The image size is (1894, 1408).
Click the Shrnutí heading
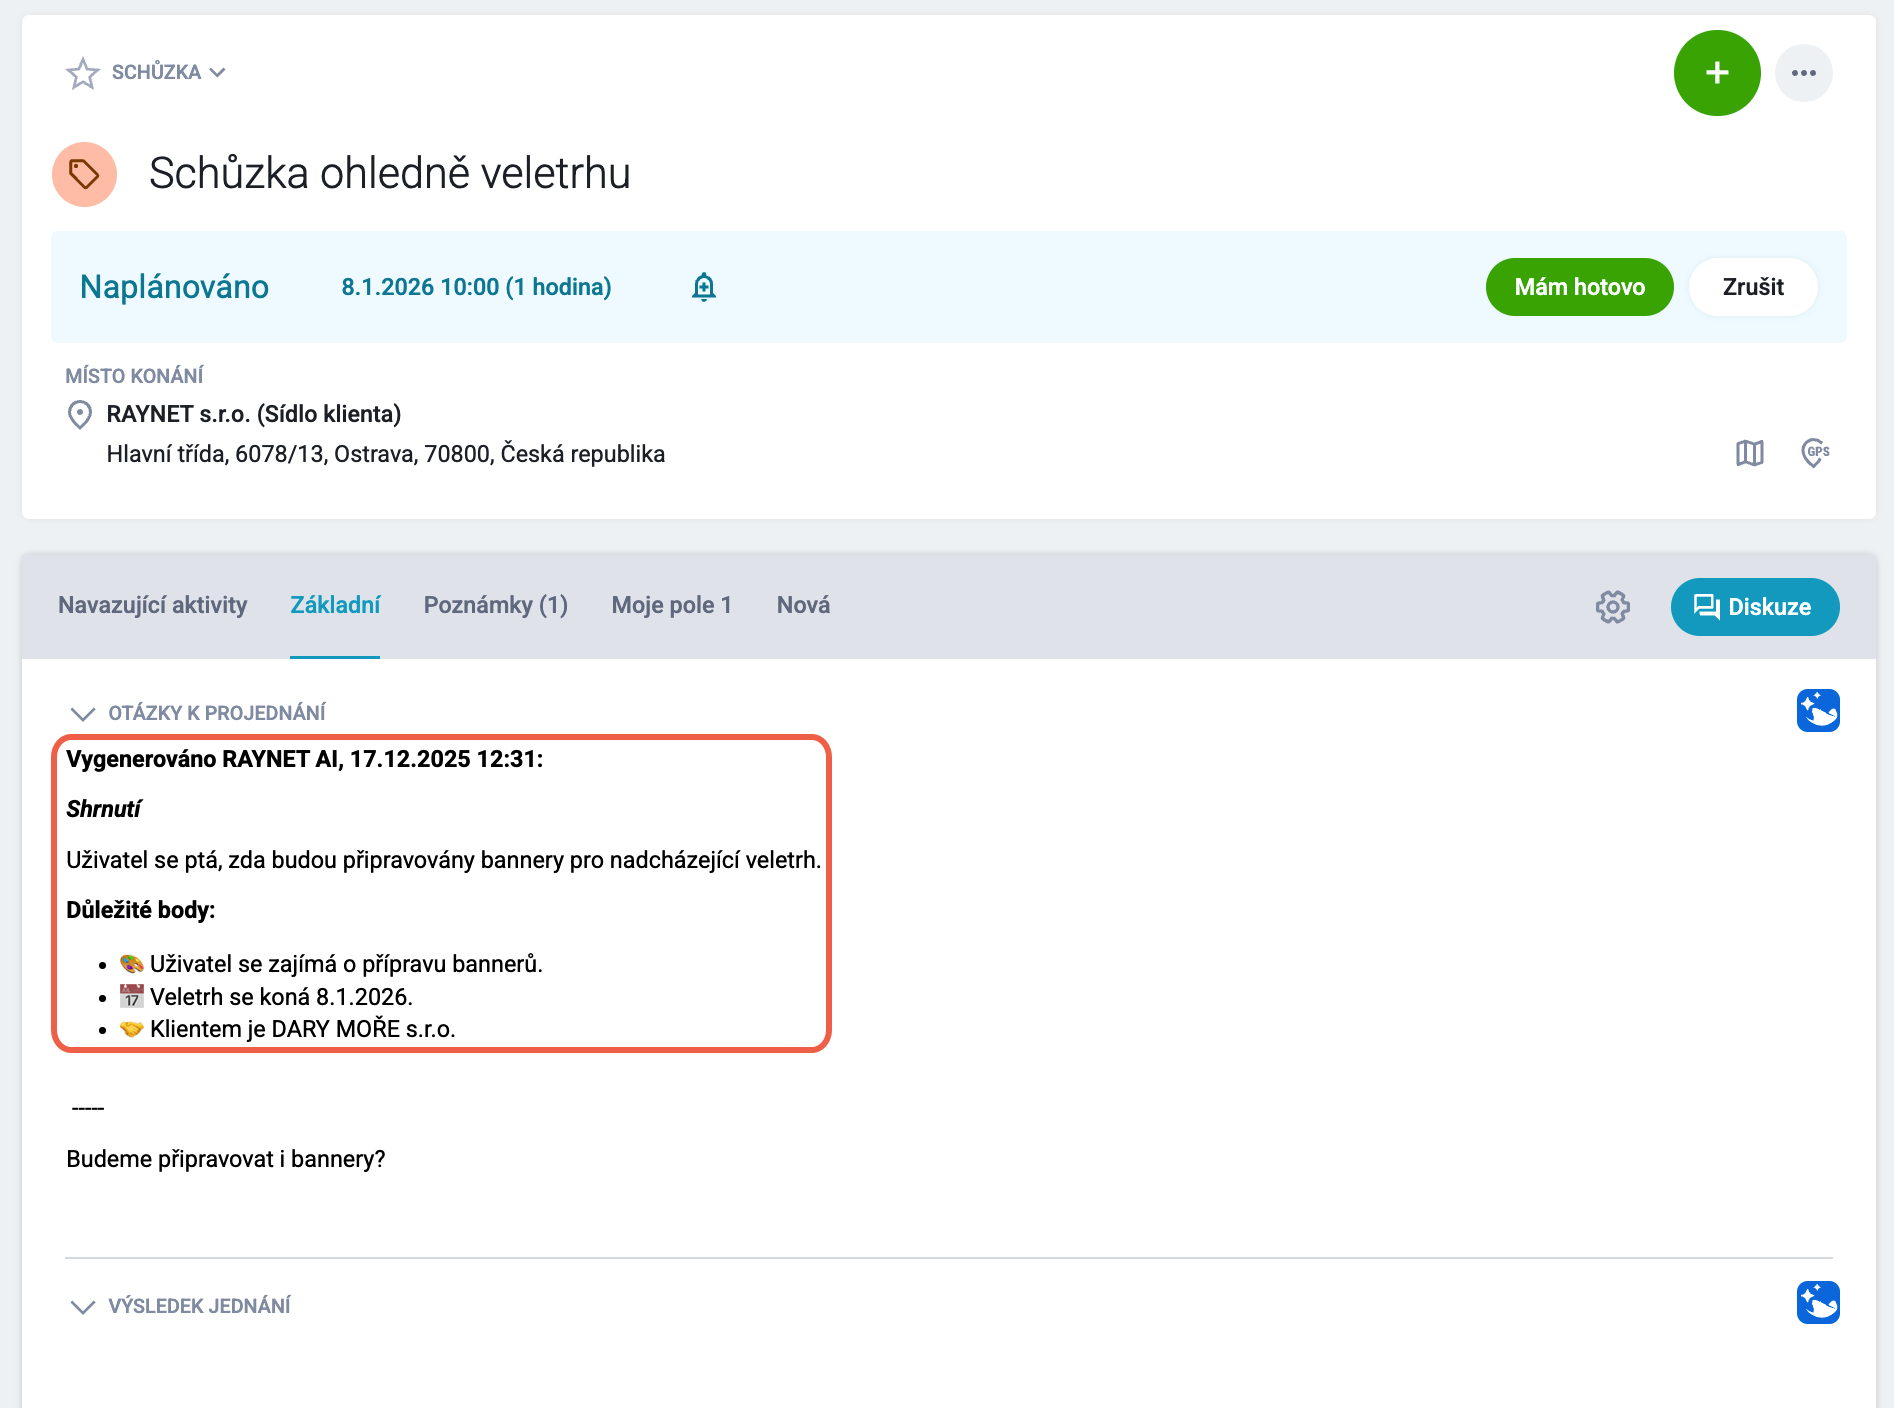pyautogui.click(x=104, y=809)
